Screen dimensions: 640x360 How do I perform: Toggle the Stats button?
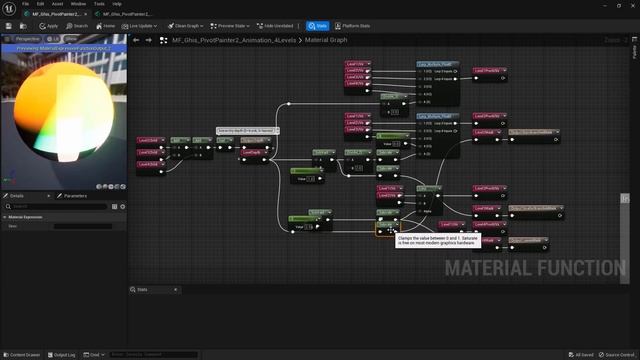tap(318, 26)
